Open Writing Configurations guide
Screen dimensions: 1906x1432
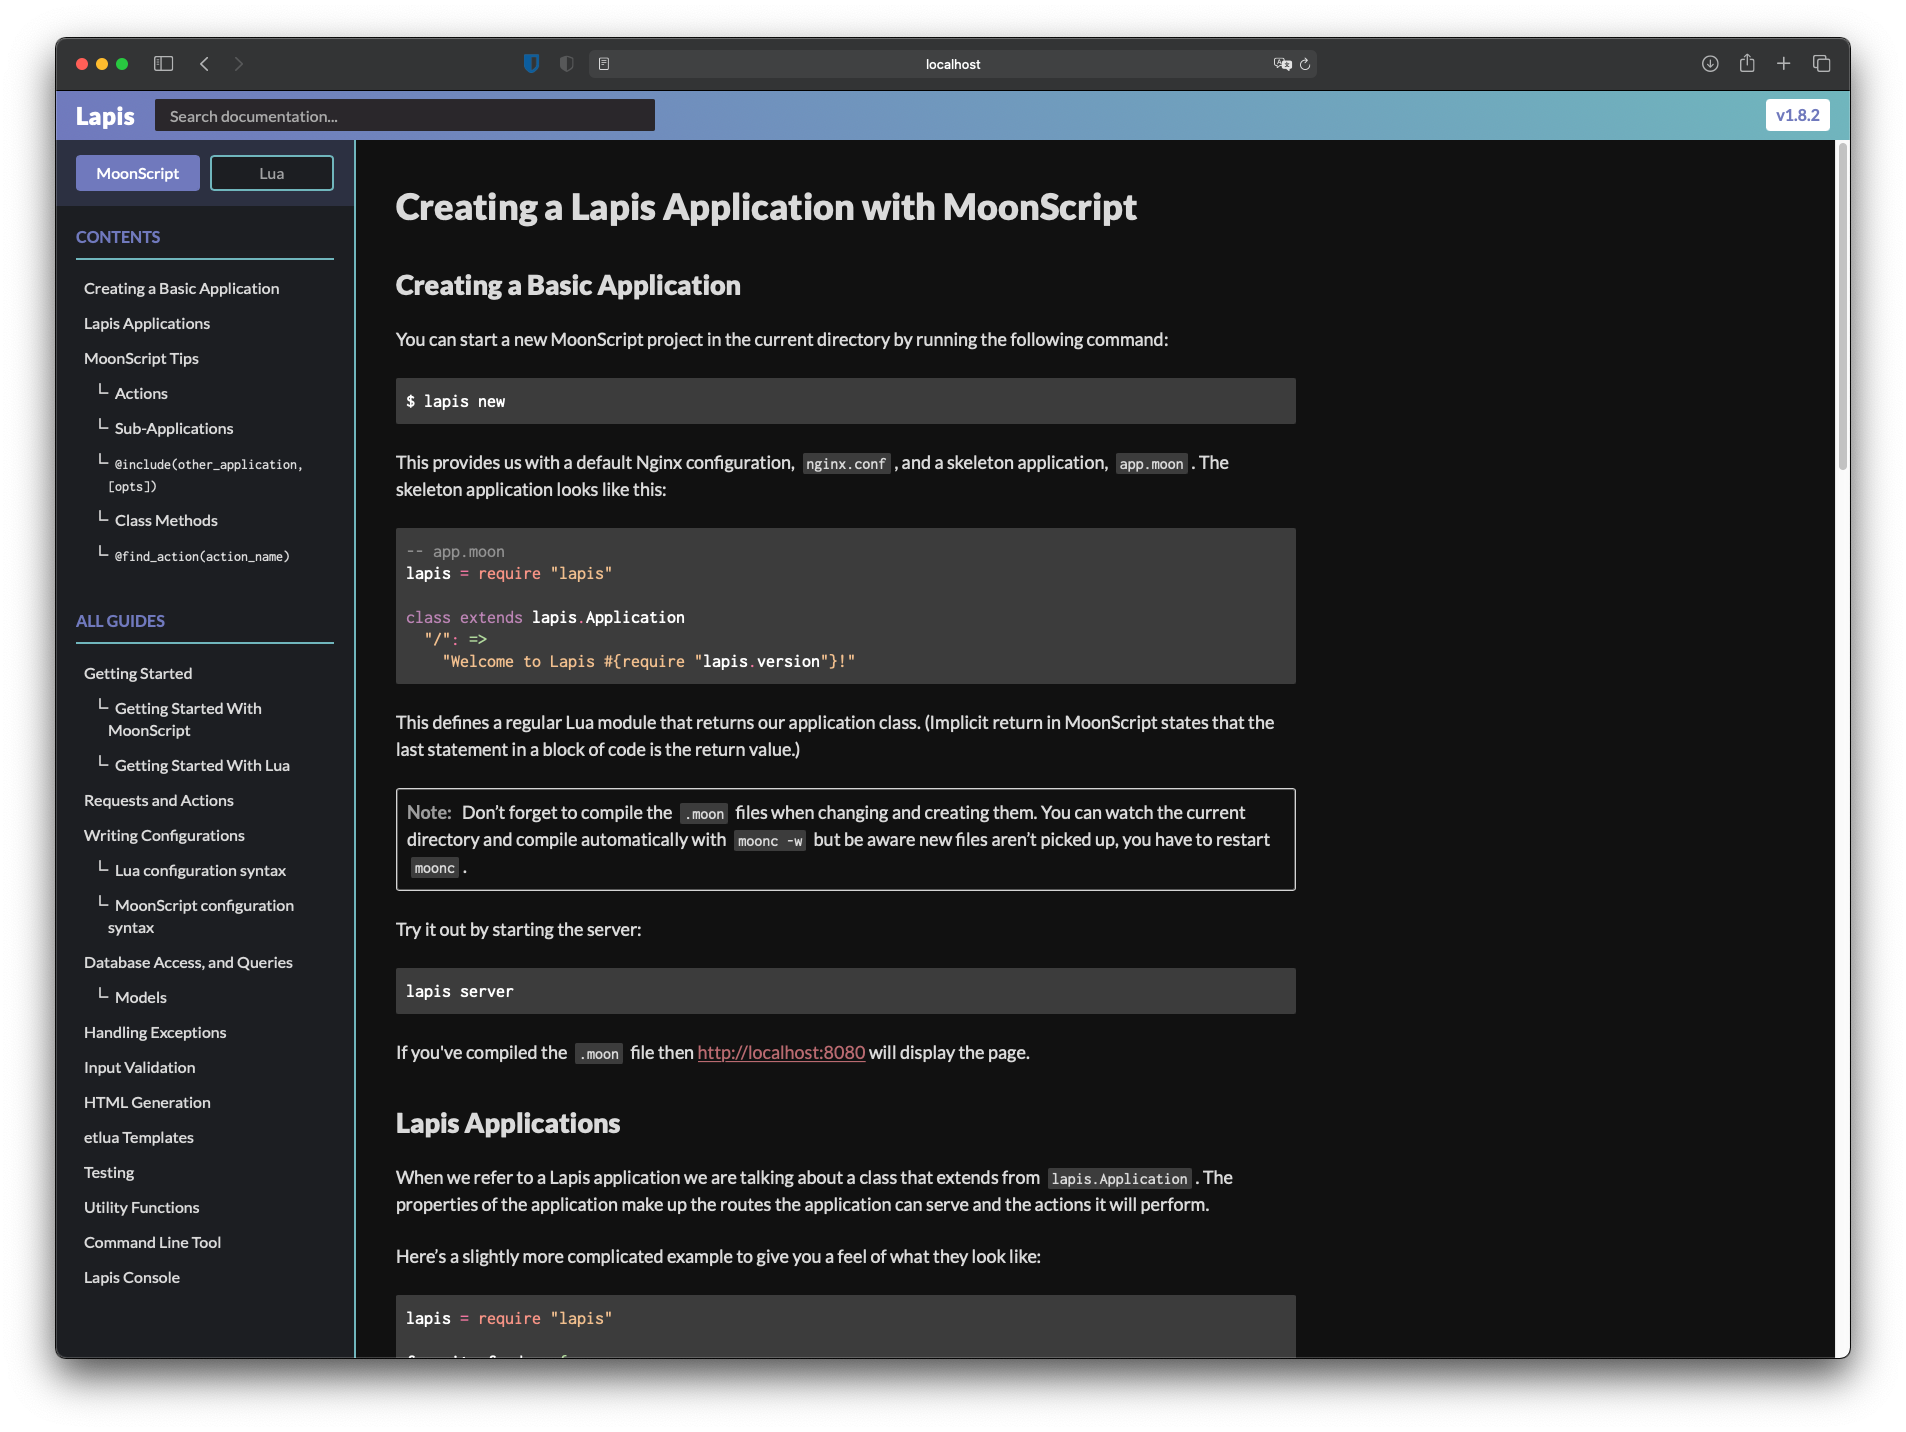point(164,835)
